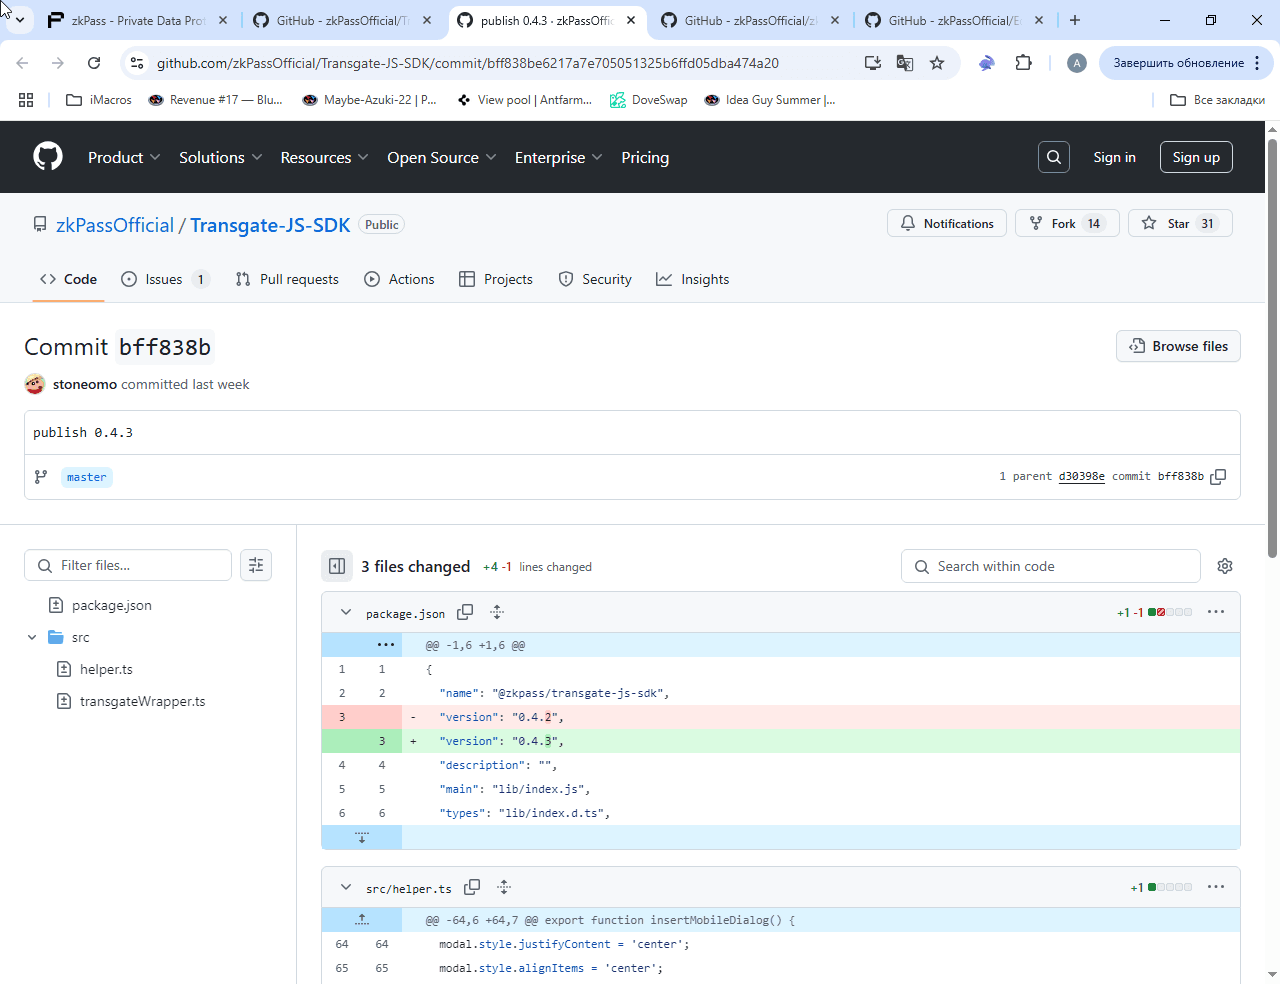This screenshot has width=1280, height=984.
Task: Open the Issues tab
Action: coord(165,279)
